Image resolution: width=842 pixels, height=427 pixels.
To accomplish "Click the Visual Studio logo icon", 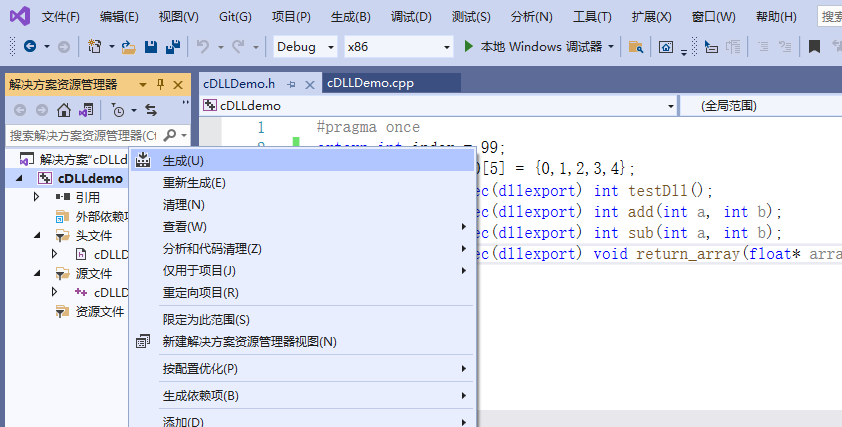I will (x=20, y=16).
